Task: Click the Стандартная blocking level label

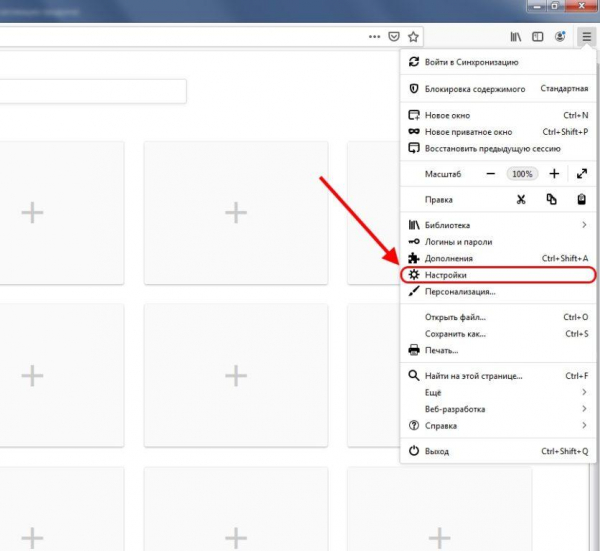Action: click(564, 88)
